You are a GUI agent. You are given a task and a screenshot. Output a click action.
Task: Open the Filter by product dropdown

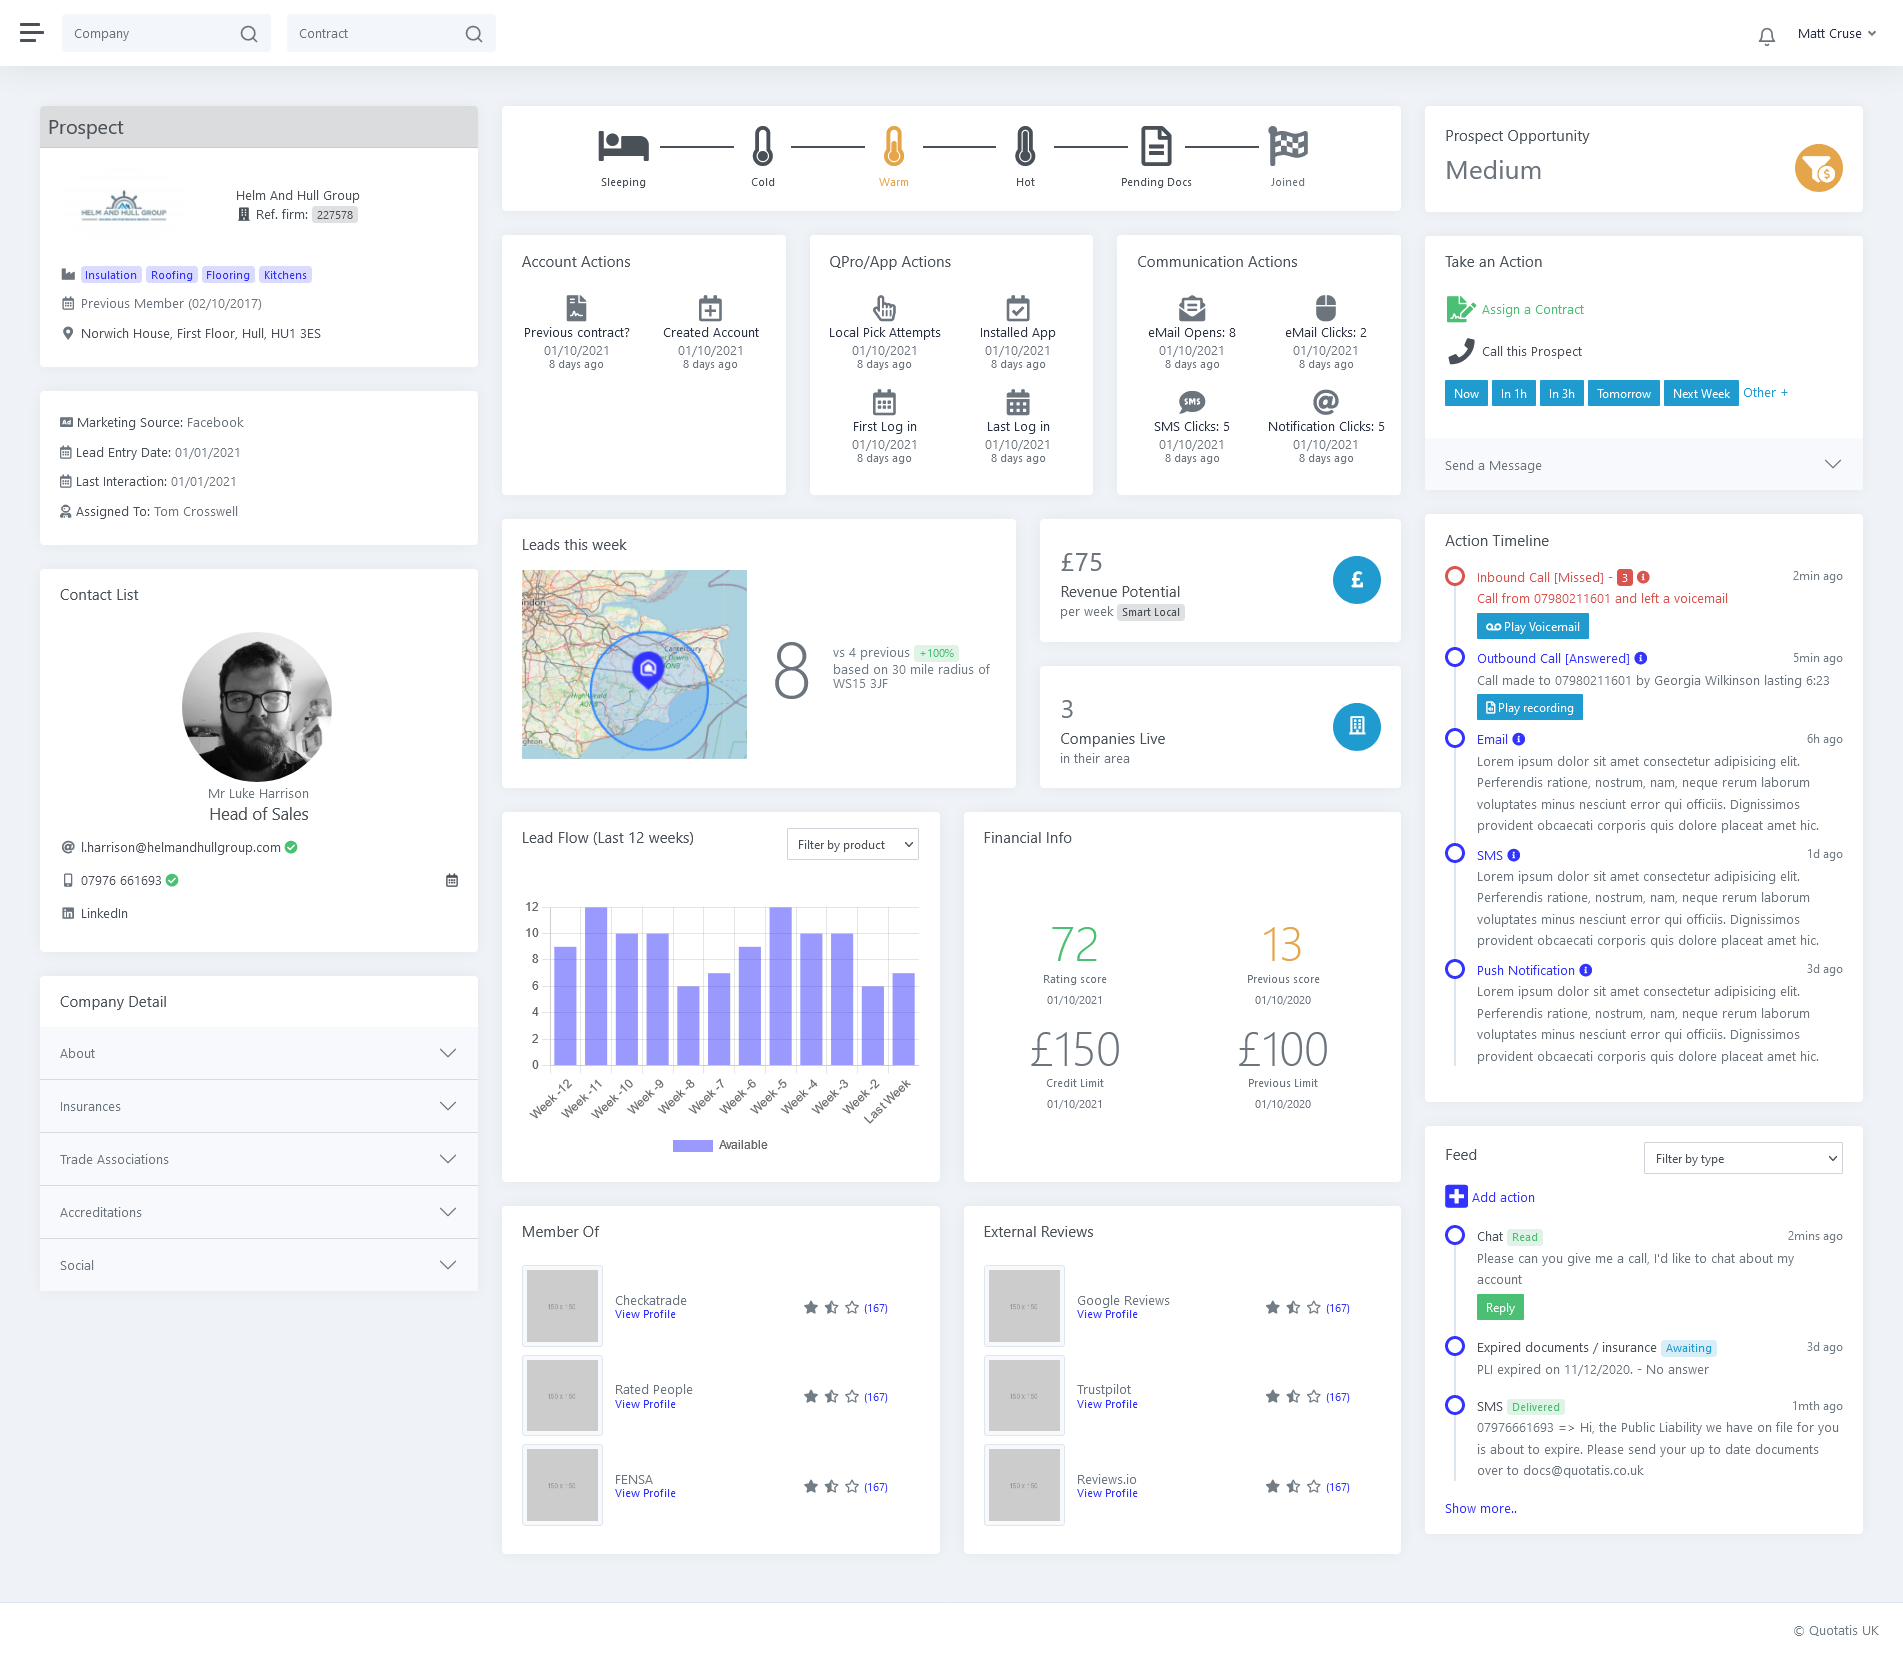tap(852, 845)
